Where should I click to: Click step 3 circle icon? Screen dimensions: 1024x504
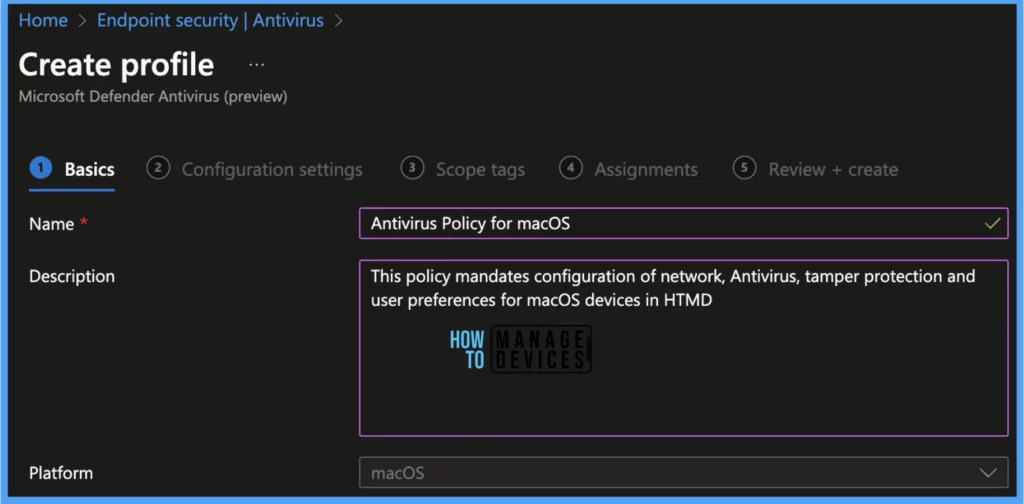pos(412,168)
